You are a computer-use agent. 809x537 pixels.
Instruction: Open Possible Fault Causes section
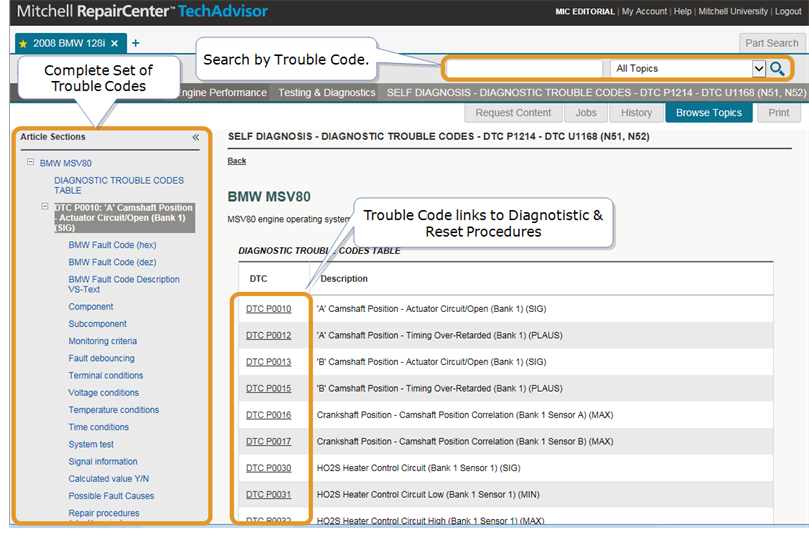point(111,496)
